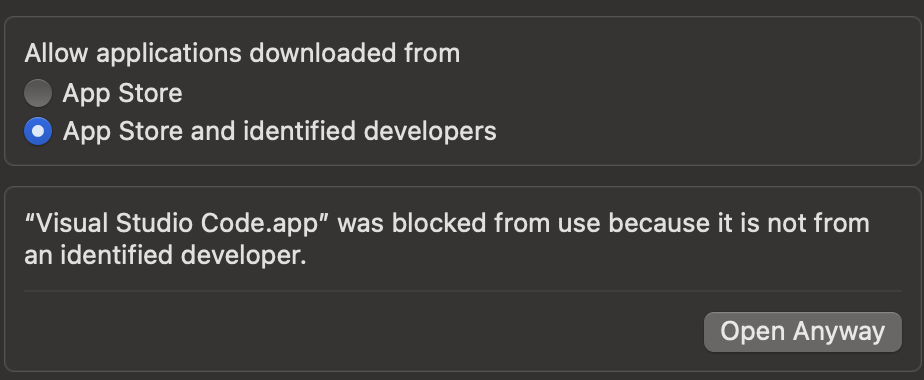Image resolution: width=924 pixels, height=380 pixels.
Task: Click the blue selected radio circle
Action: pyautogui.click(x=38, y=131)
